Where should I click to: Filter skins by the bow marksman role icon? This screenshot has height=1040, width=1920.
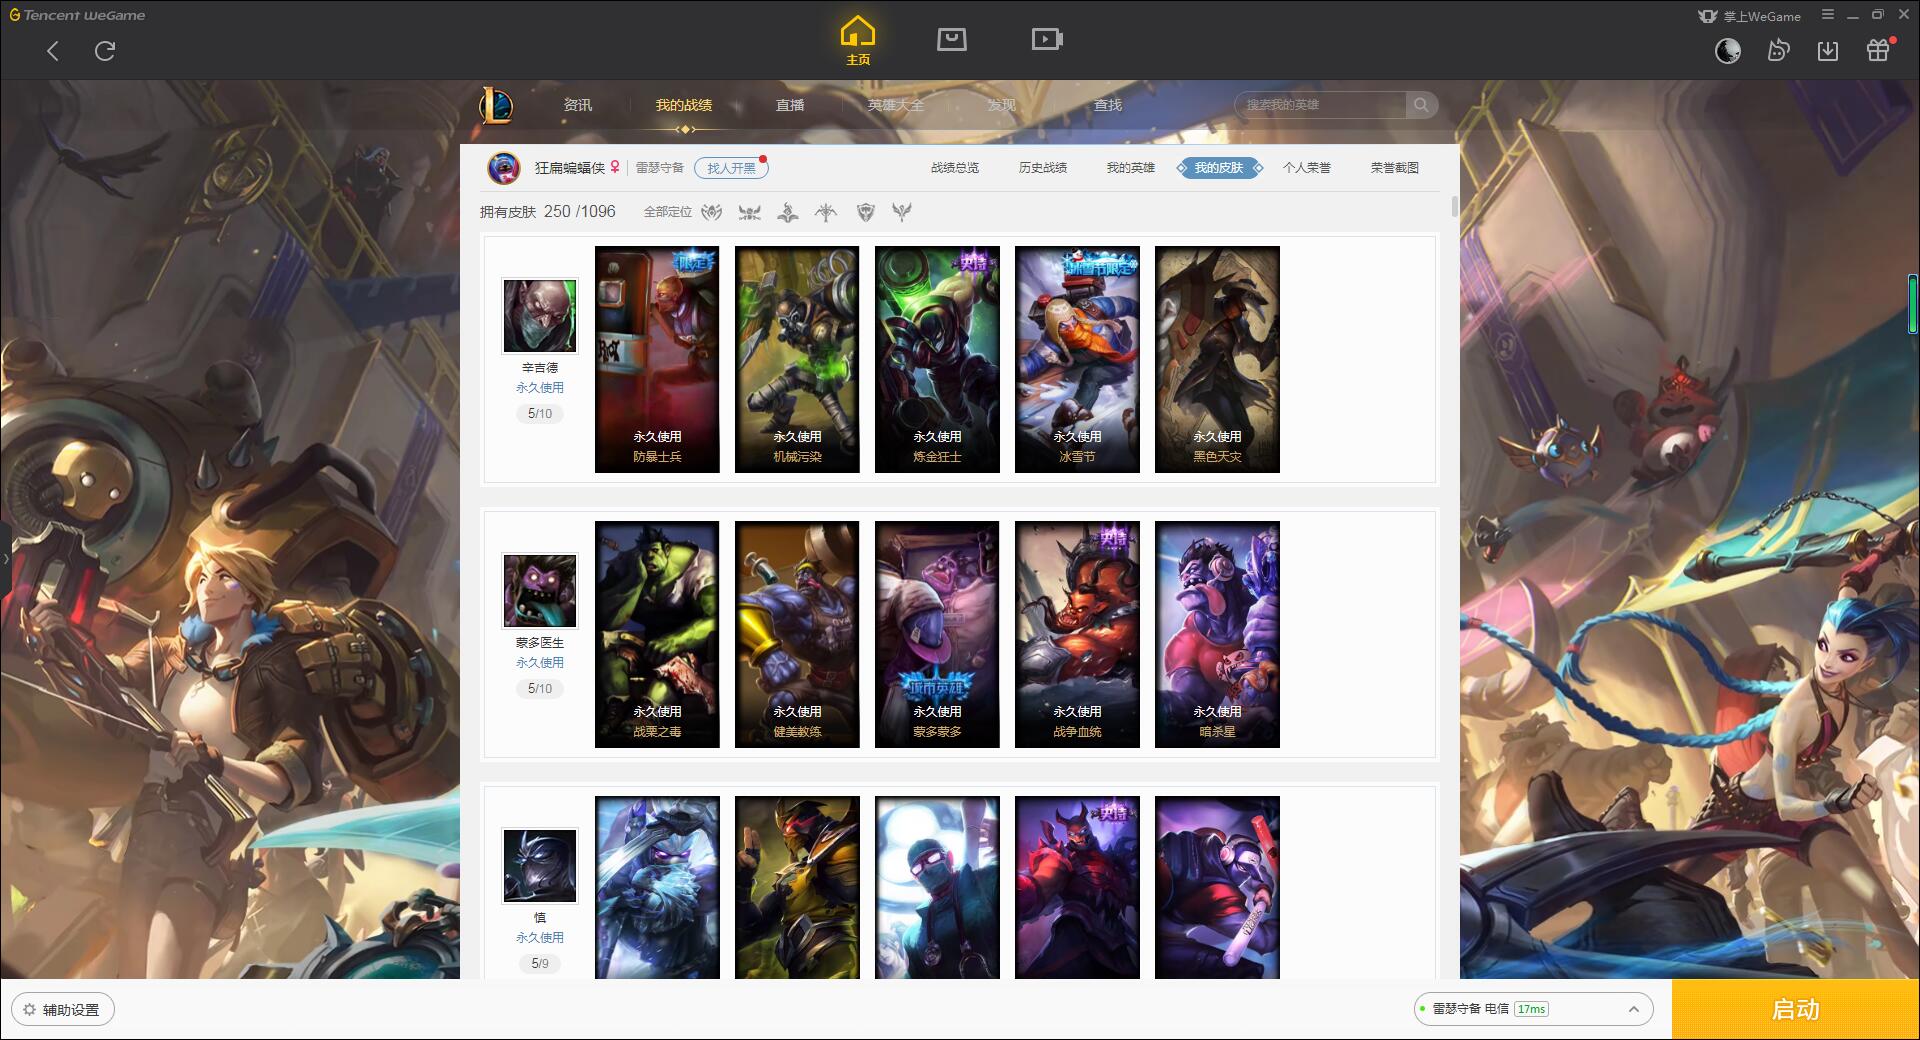click(826, 212)
